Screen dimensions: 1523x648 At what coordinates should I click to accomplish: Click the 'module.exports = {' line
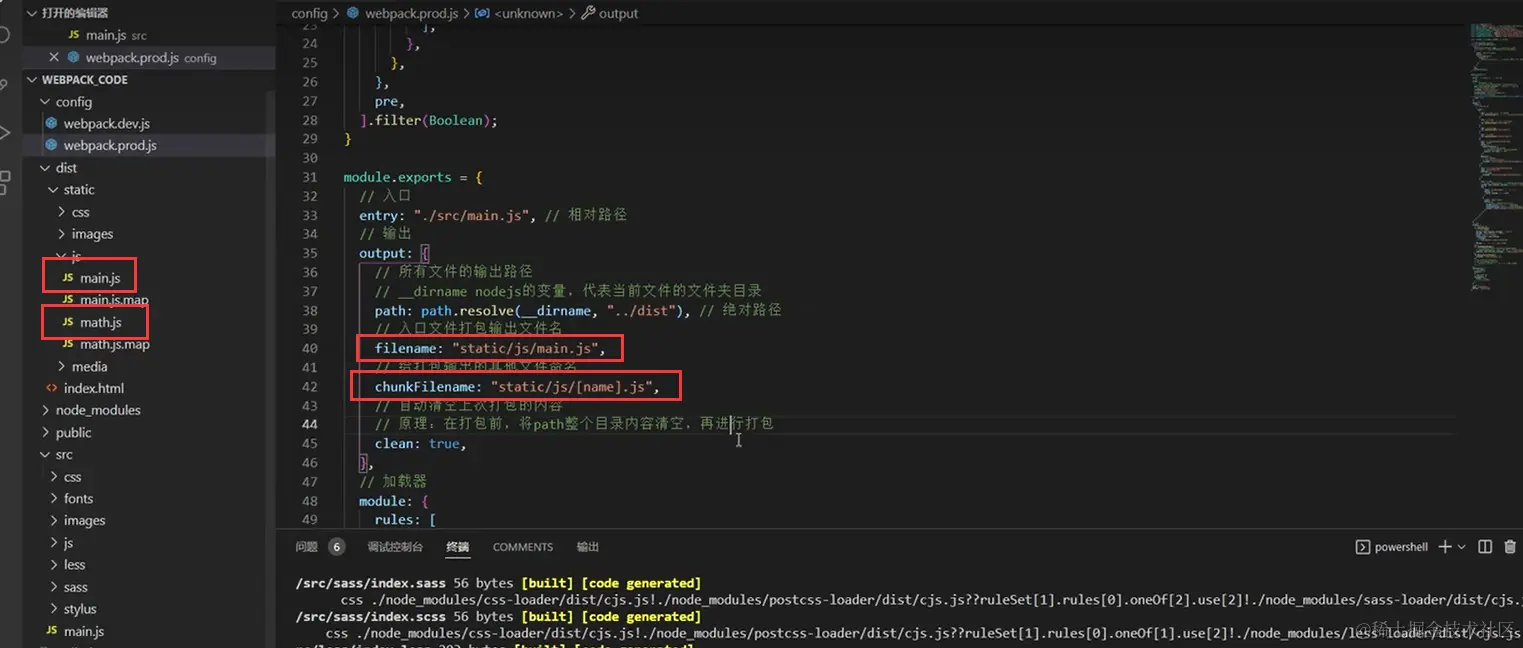(x=413, y=177)
